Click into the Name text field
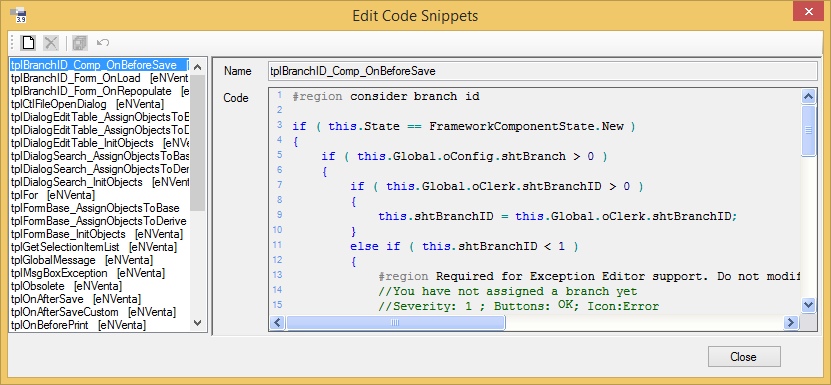The width and height of the screenshot is (831, 385). pos(543,71)
